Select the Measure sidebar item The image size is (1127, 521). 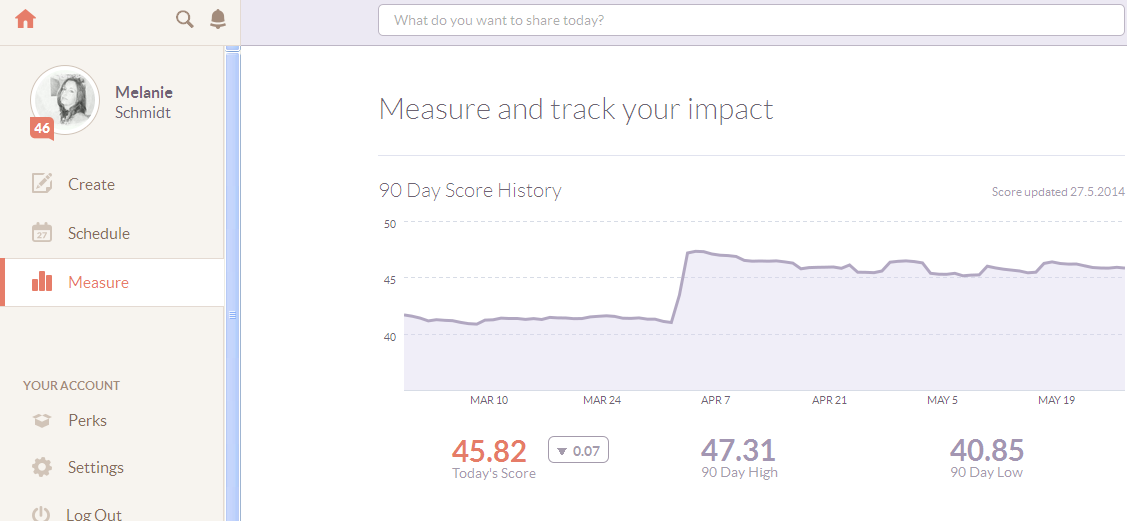point(98,282)
